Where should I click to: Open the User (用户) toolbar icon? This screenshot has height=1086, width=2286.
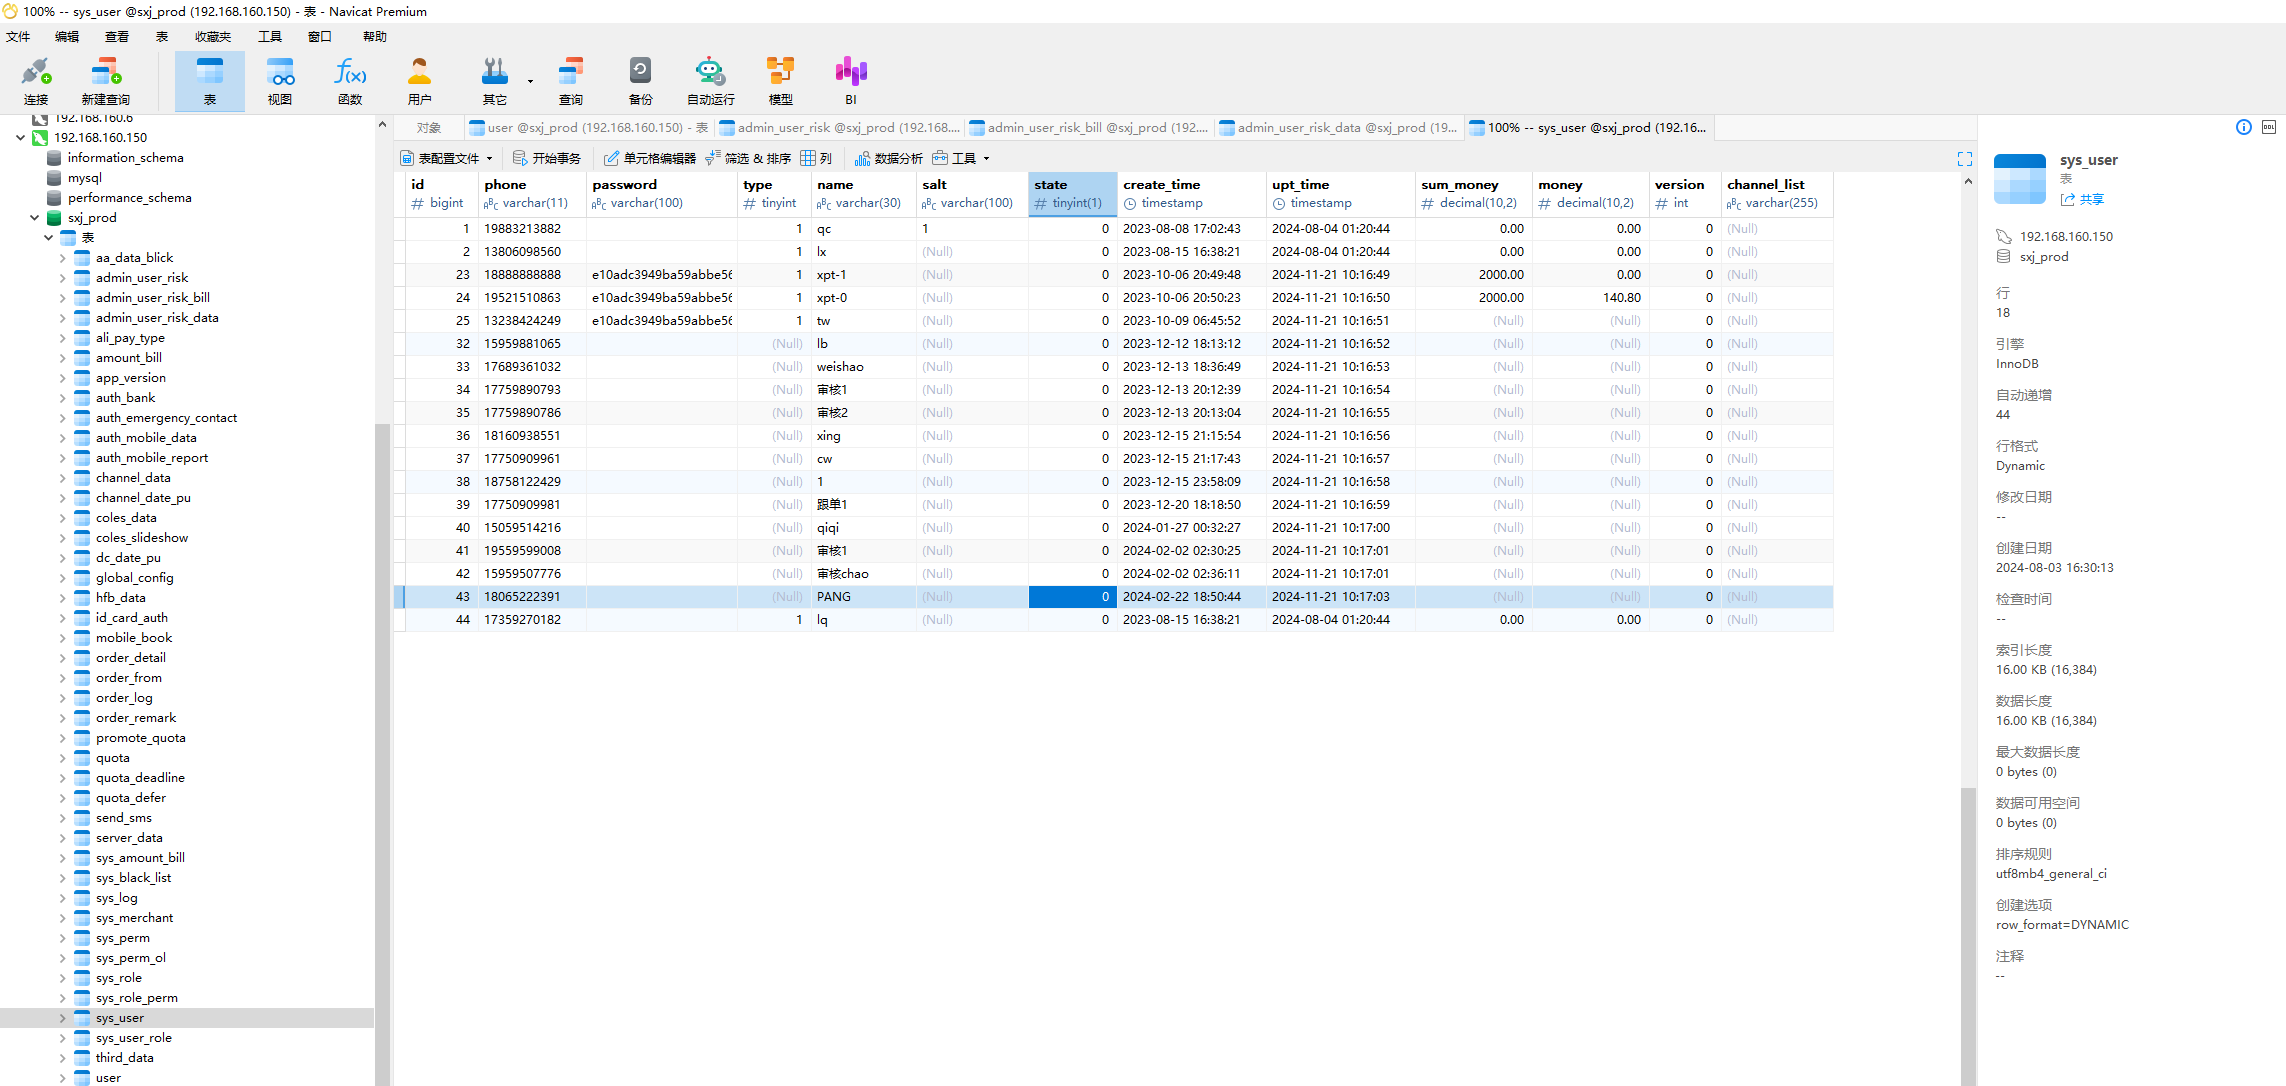pyautogui.click(x=420, y=81)
